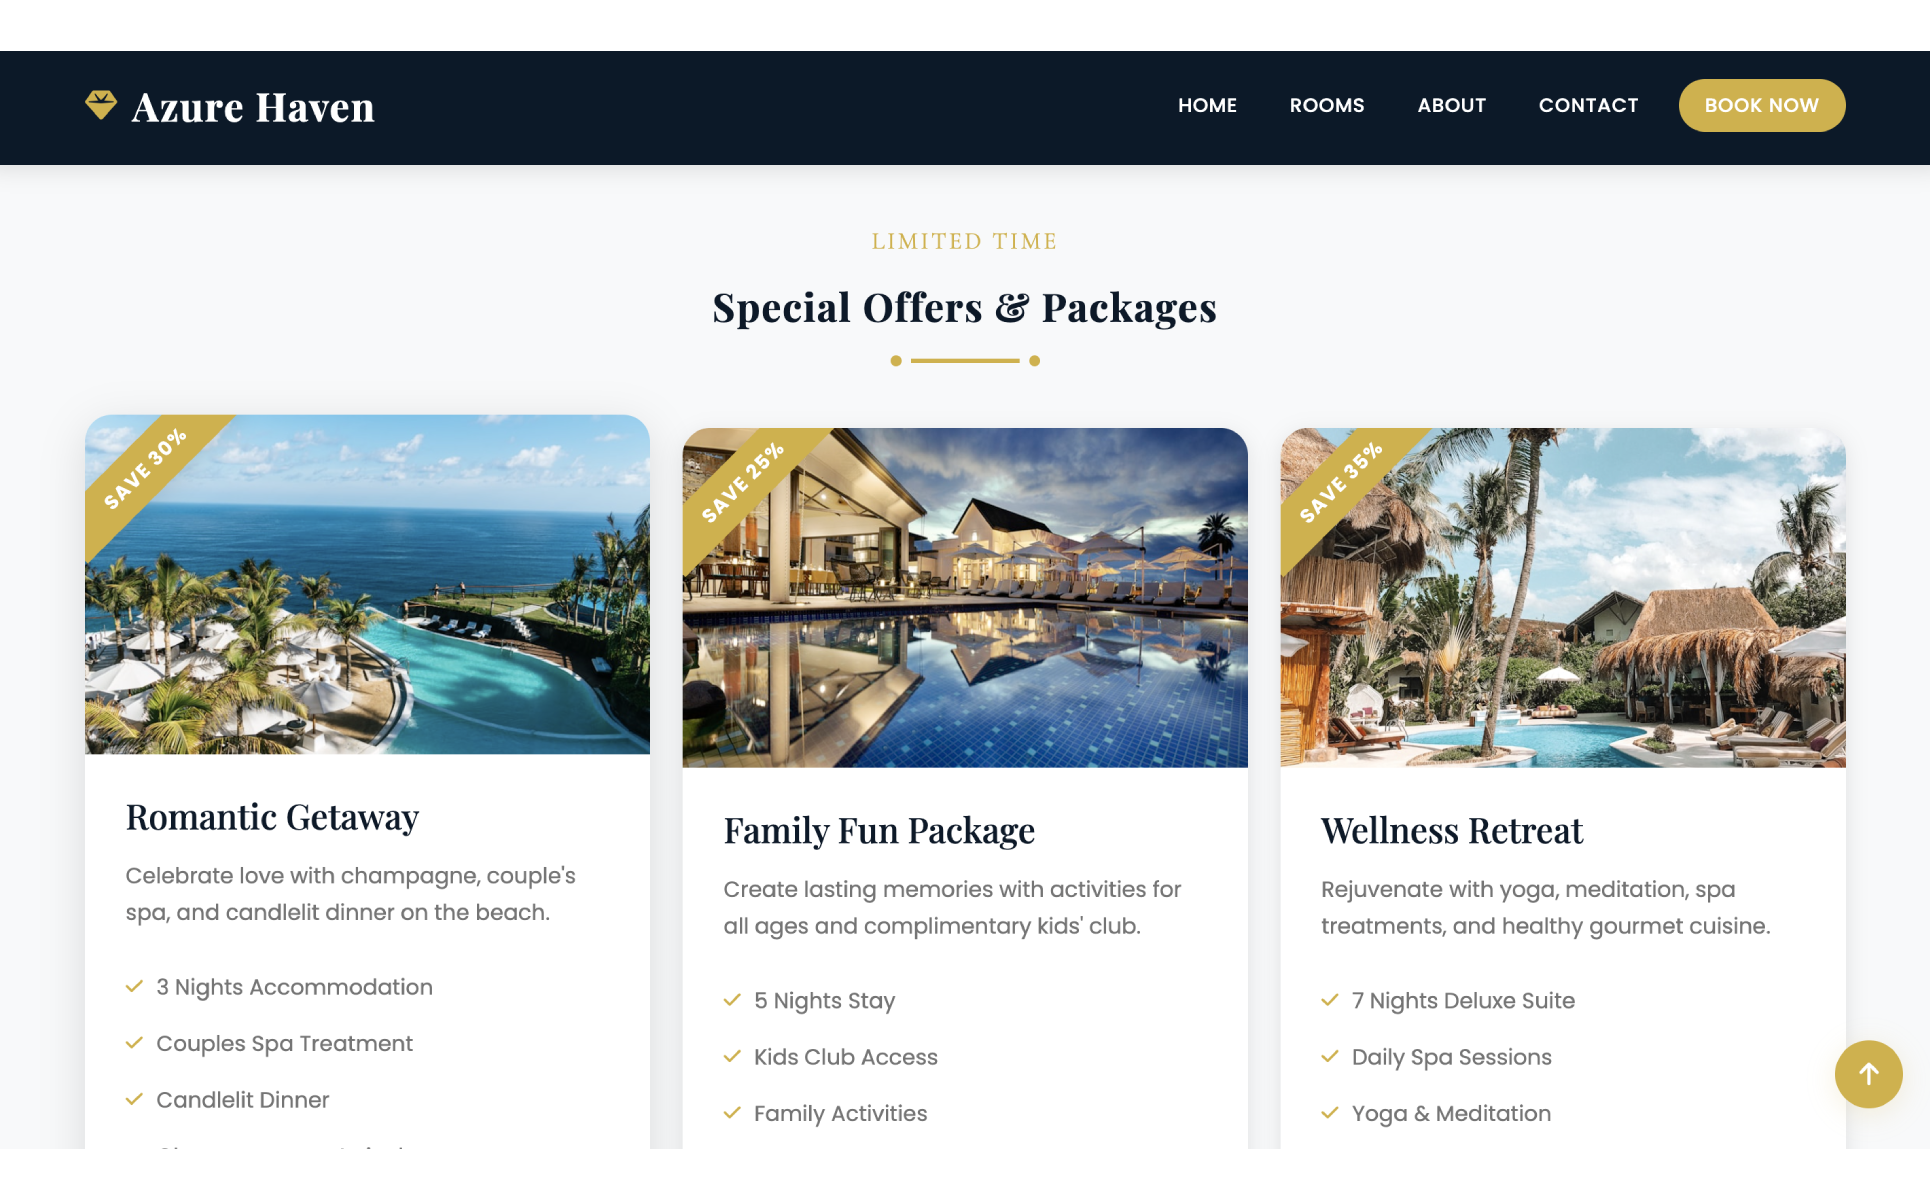This screenshot has width=1930, height=1200.
Task: Select the Family Fun Package pool image
Action: pyautogui.click(x=965, y=598)
